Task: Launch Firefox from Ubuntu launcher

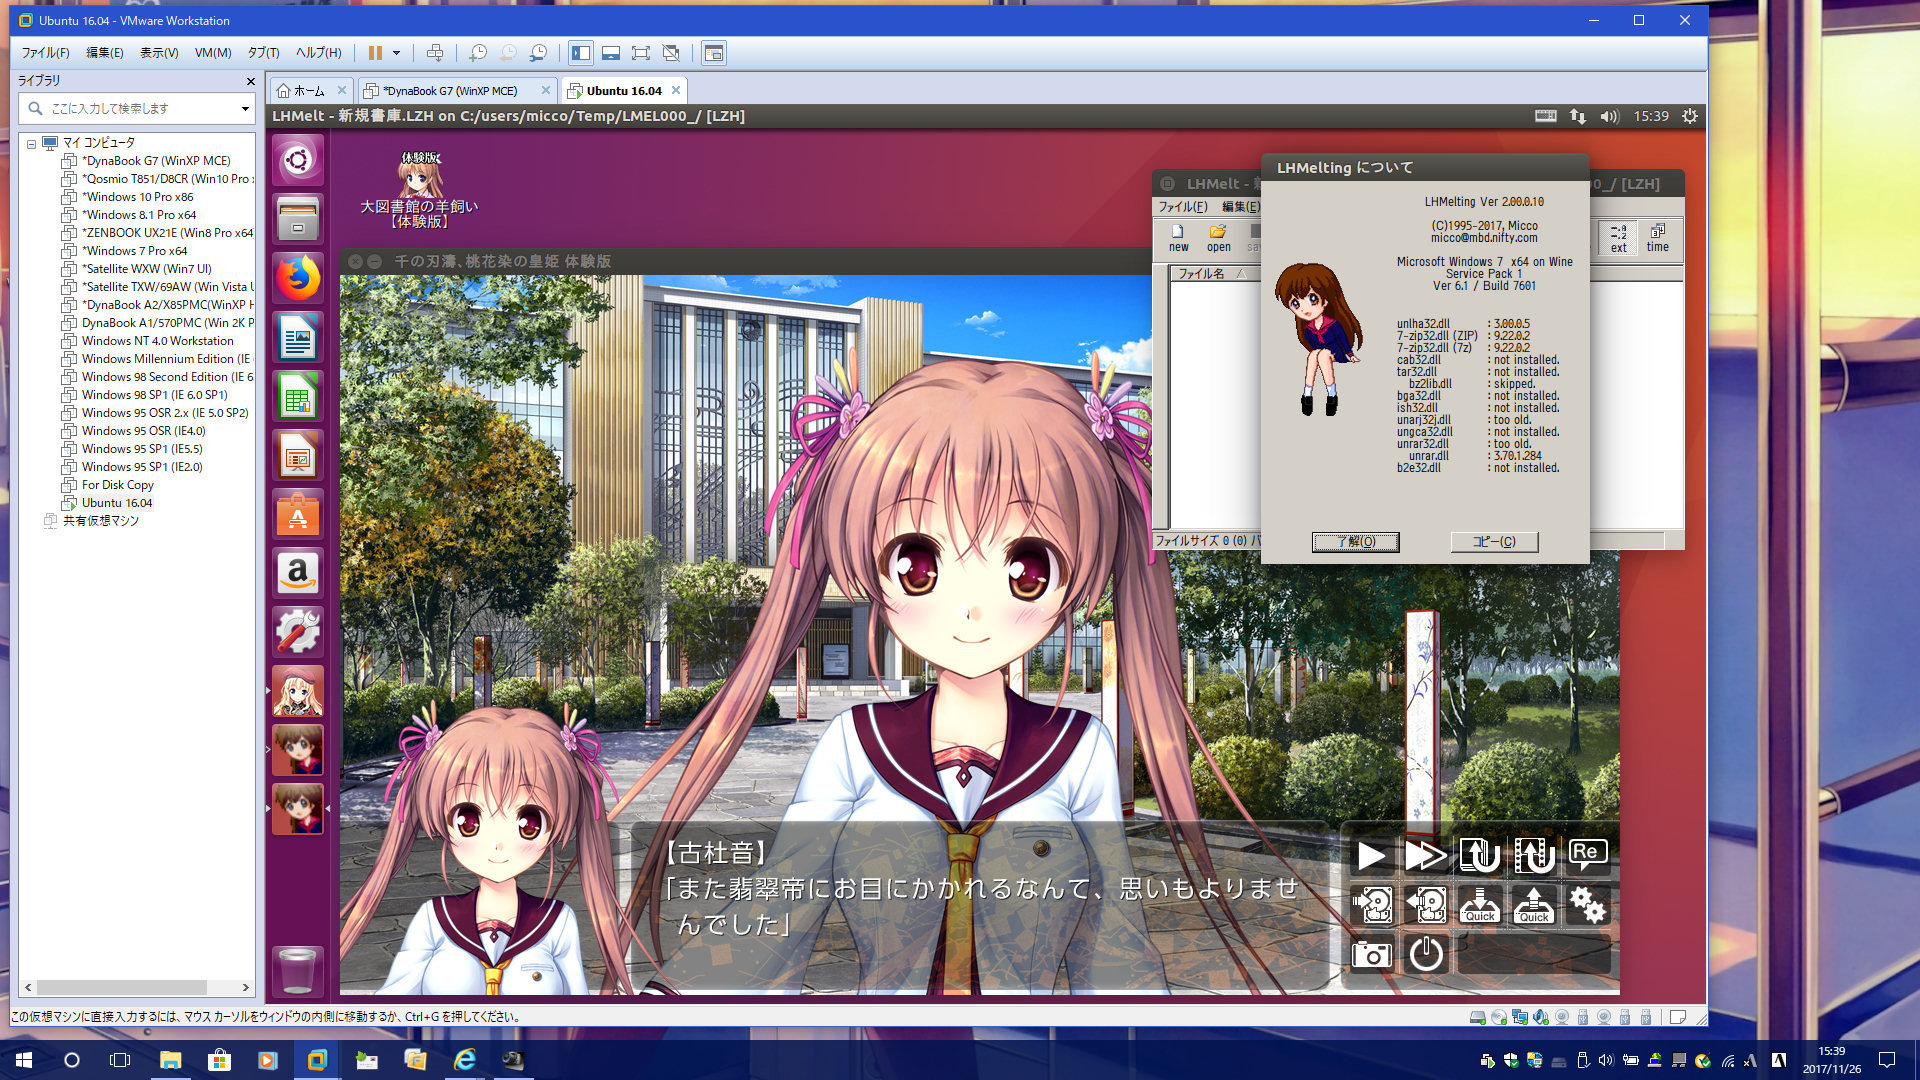Action: [x=298, y=278]
